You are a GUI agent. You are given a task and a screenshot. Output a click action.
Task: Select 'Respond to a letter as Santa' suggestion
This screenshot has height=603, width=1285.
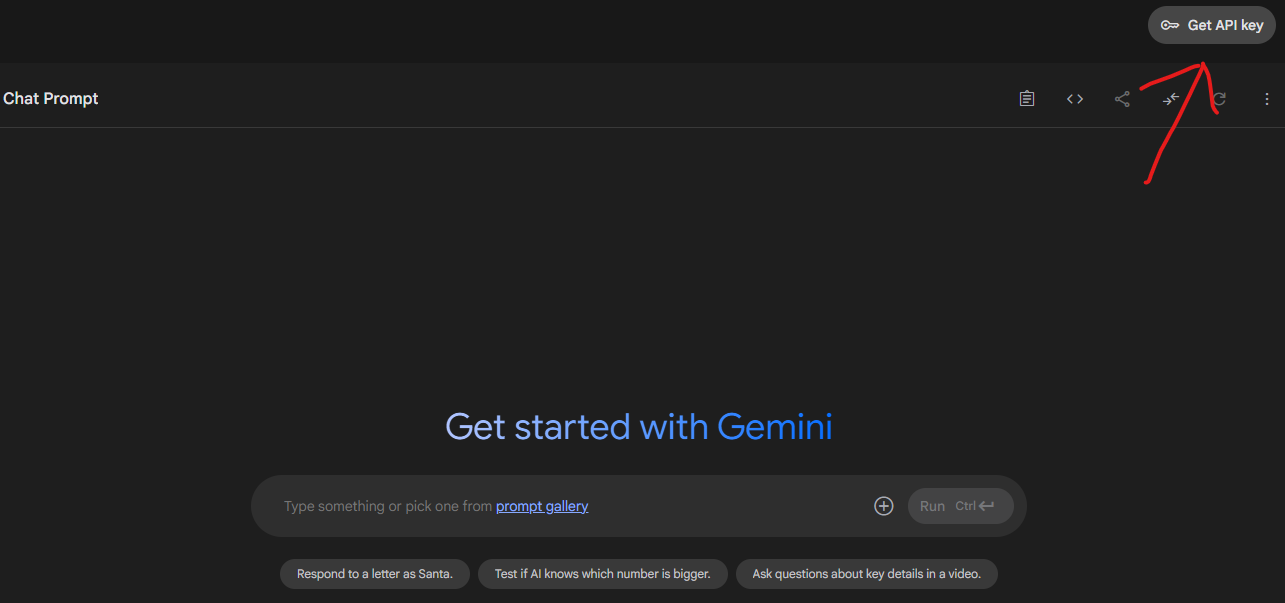[x=375, y=574]
